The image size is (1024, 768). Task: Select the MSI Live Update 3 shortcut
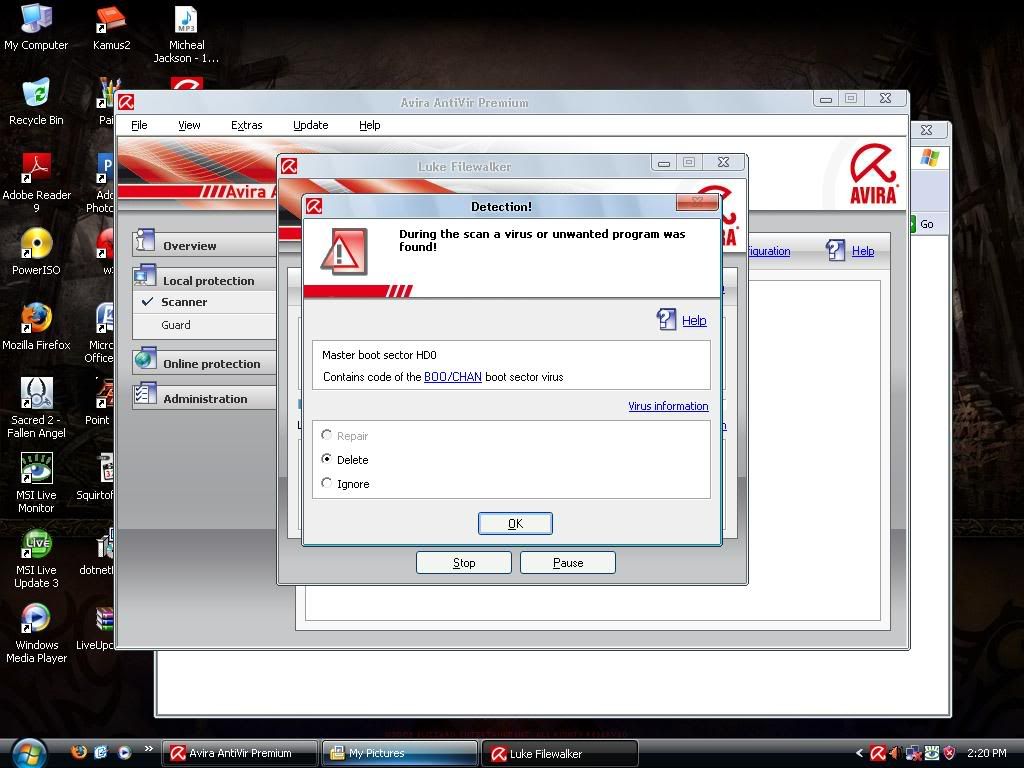click(36, 558)
